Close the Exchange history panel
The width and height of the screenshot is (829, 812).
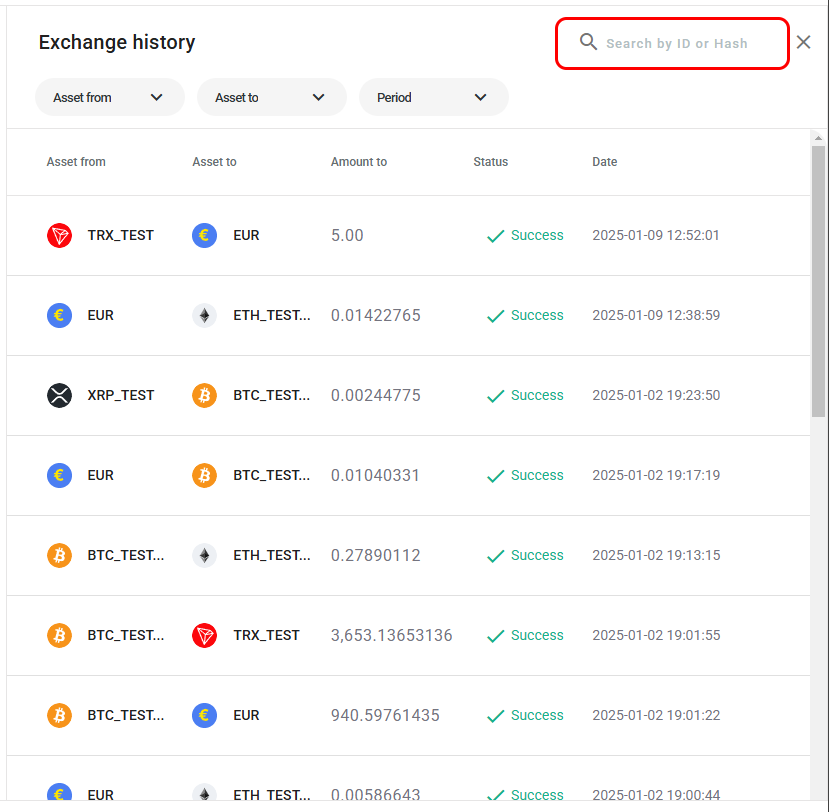[x=803, y=42]
